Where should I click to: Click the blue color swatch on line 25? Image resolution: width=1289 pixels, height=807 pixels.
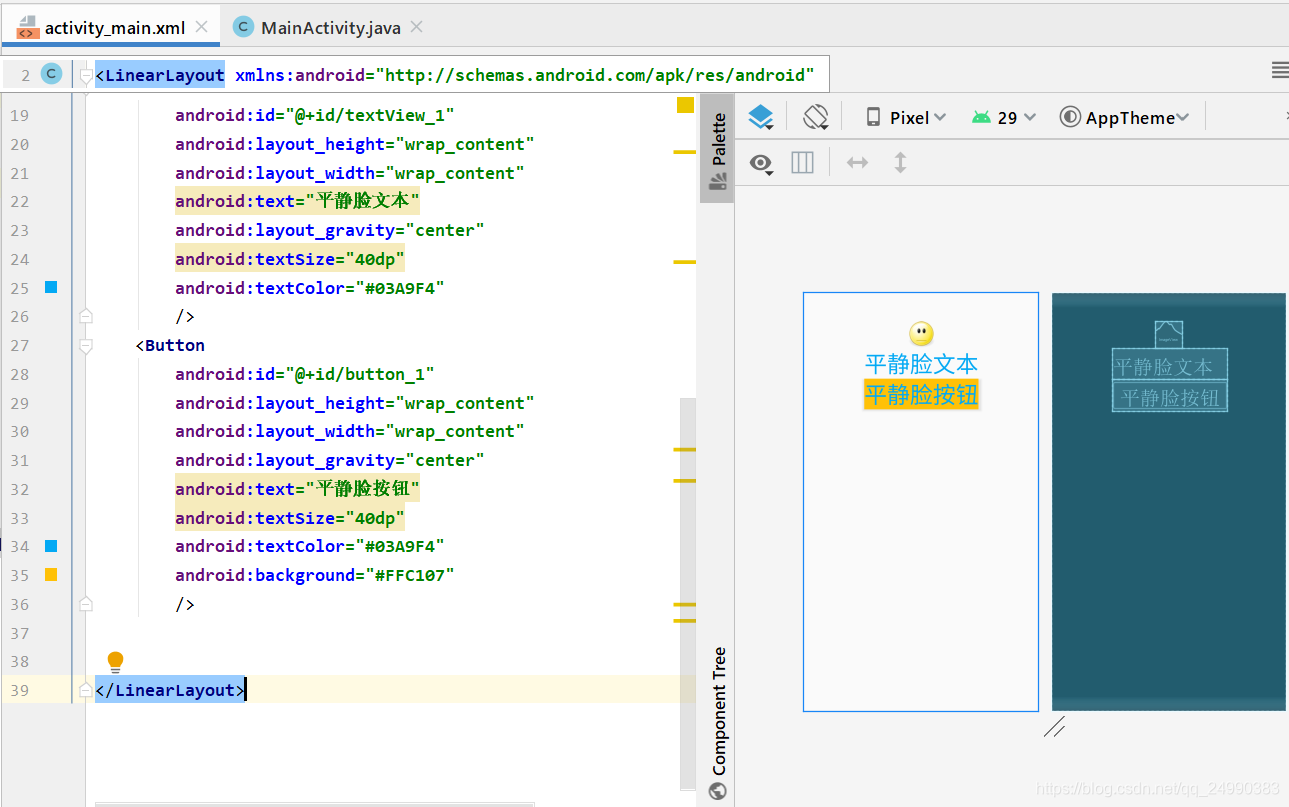pyautogui.click(x=51, y=287)
